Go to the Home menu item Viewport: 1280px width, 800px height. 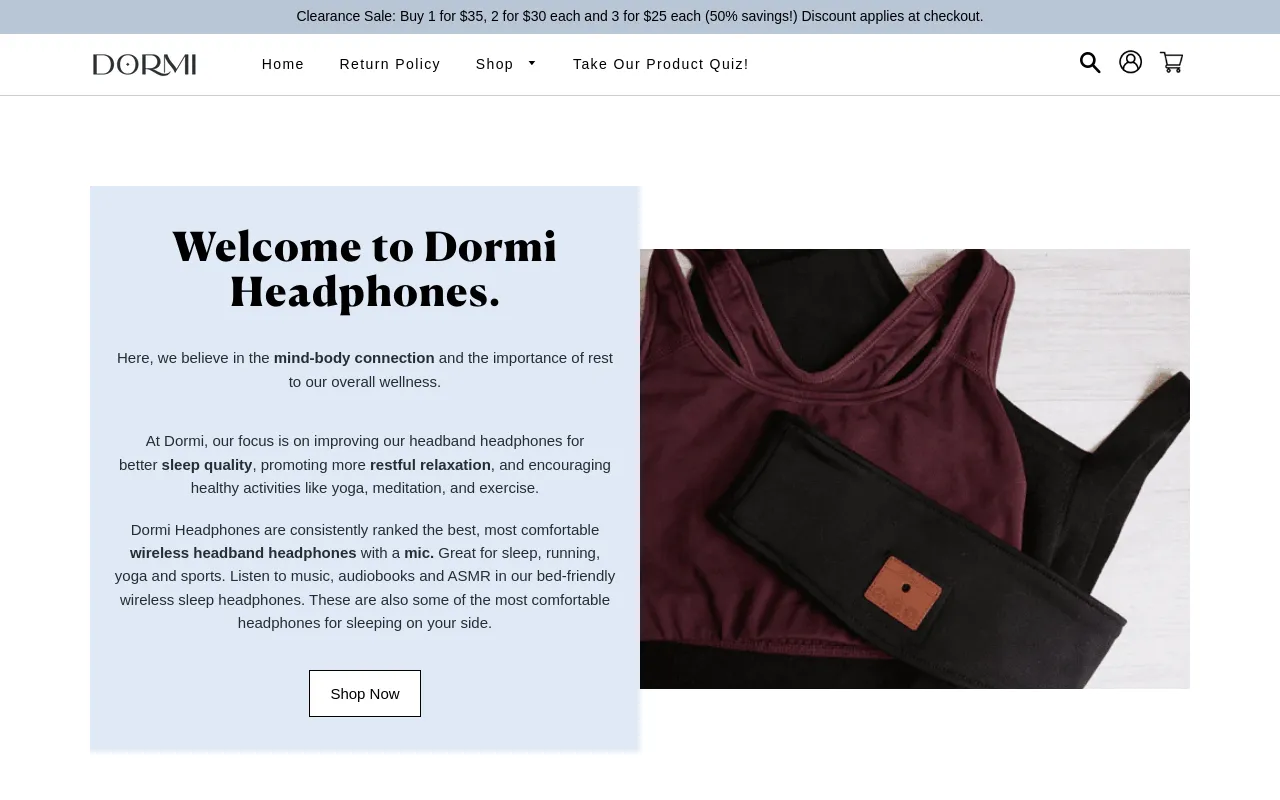(x=283, y=64)
